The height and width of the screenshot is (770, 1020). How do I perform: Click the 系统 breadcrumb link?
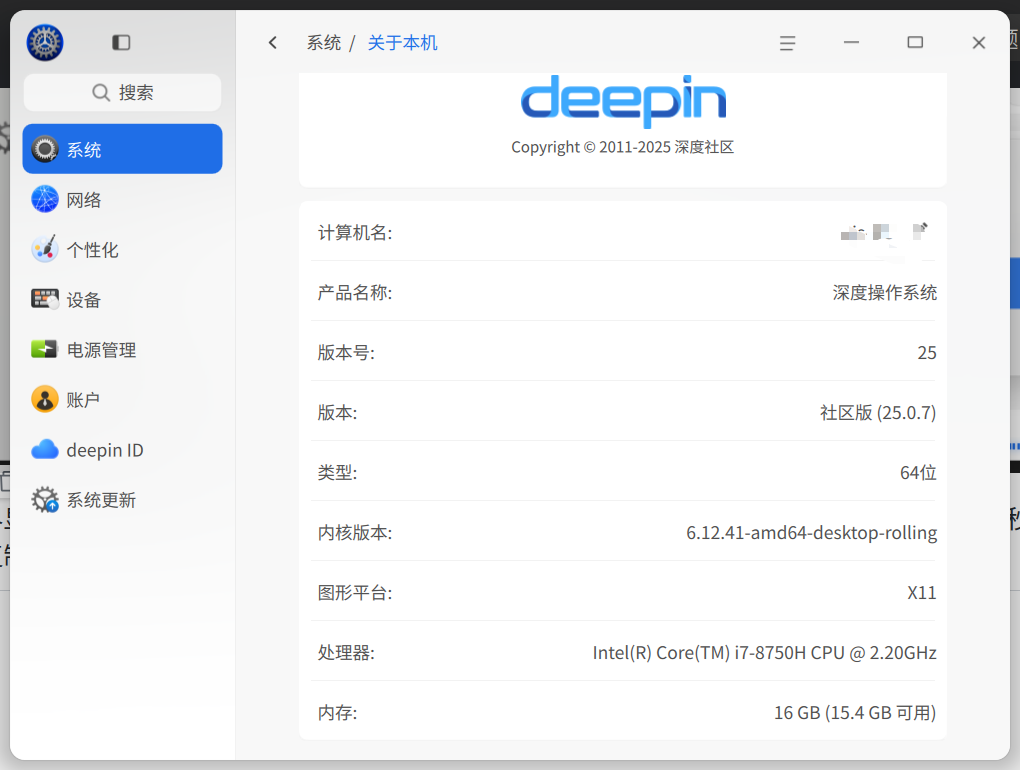point(324,43)
